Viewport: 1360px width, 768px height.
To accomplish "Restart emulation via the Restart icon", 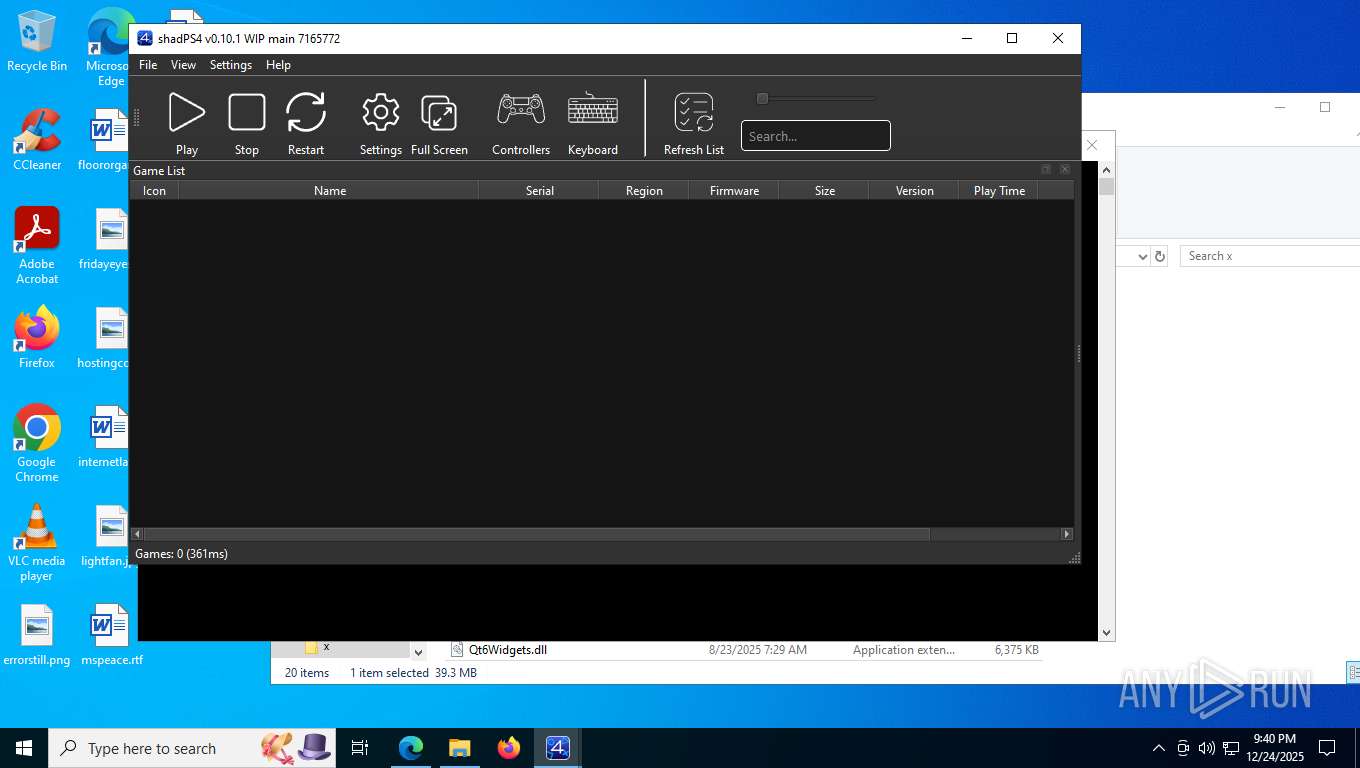I will click(x=306, y=113).
